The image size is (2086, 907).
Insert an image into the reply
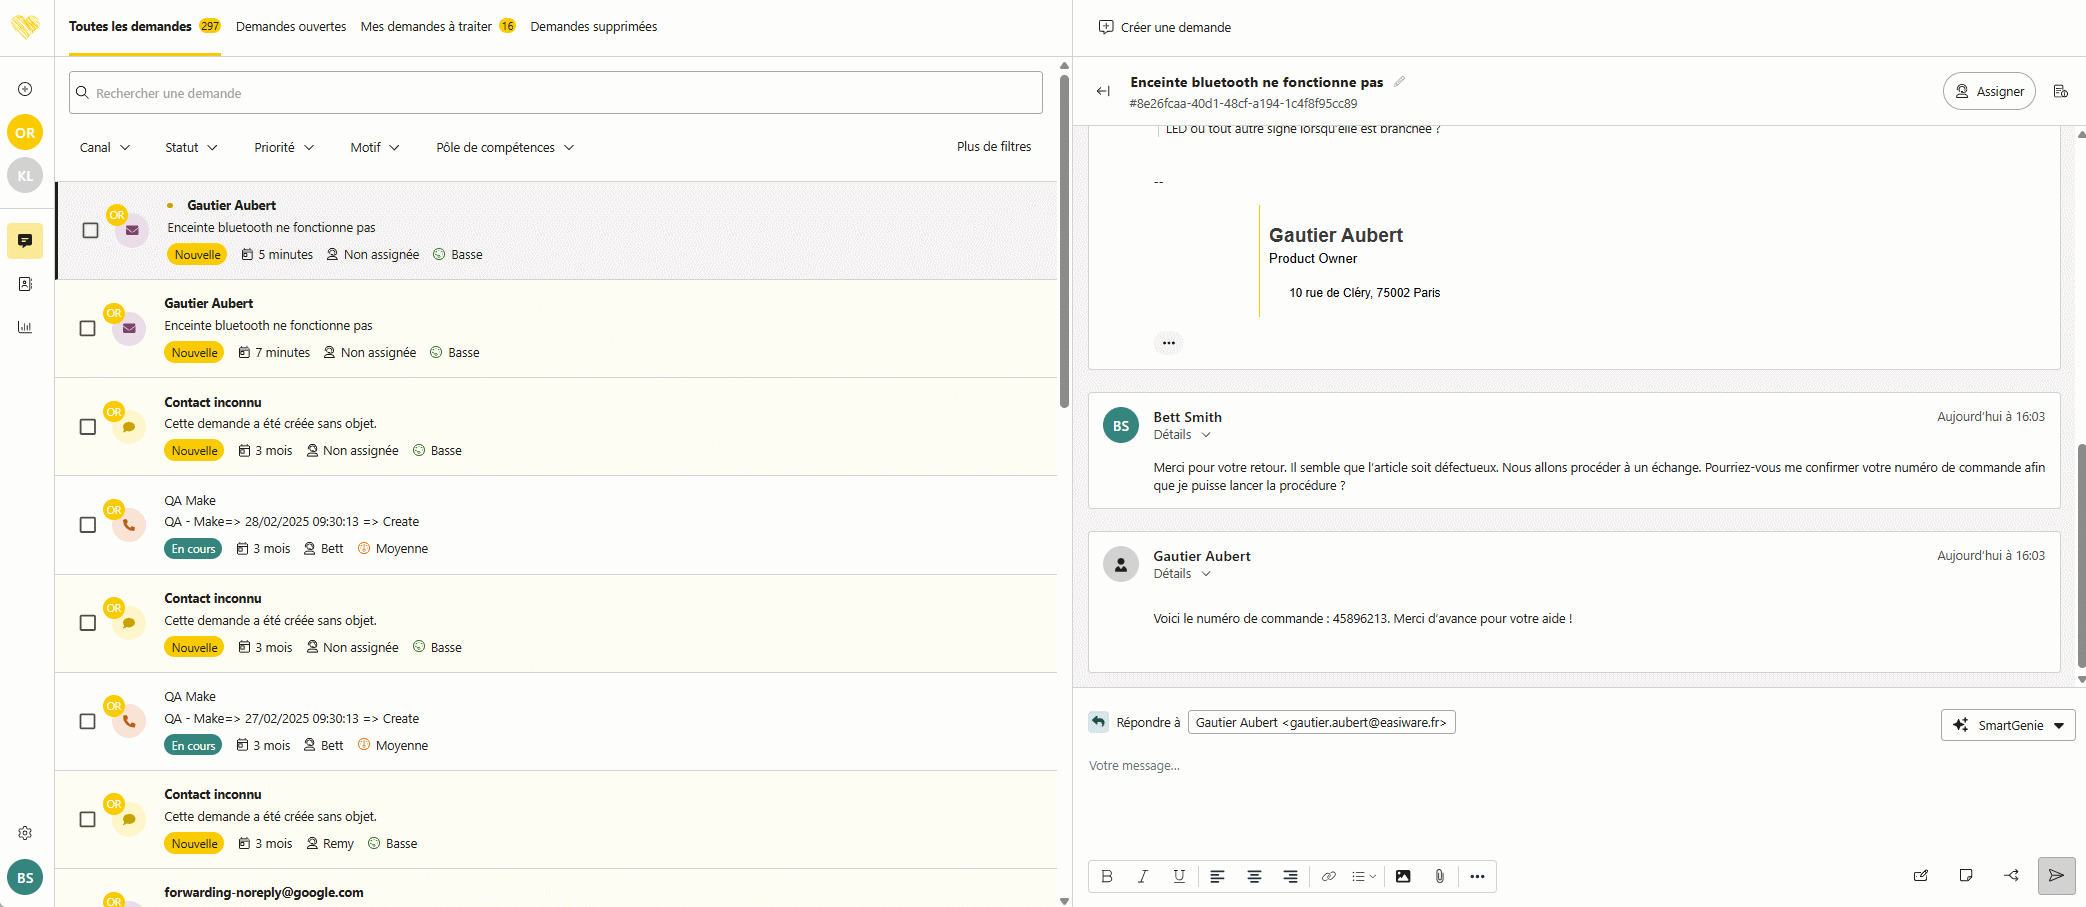[1403, 876]
